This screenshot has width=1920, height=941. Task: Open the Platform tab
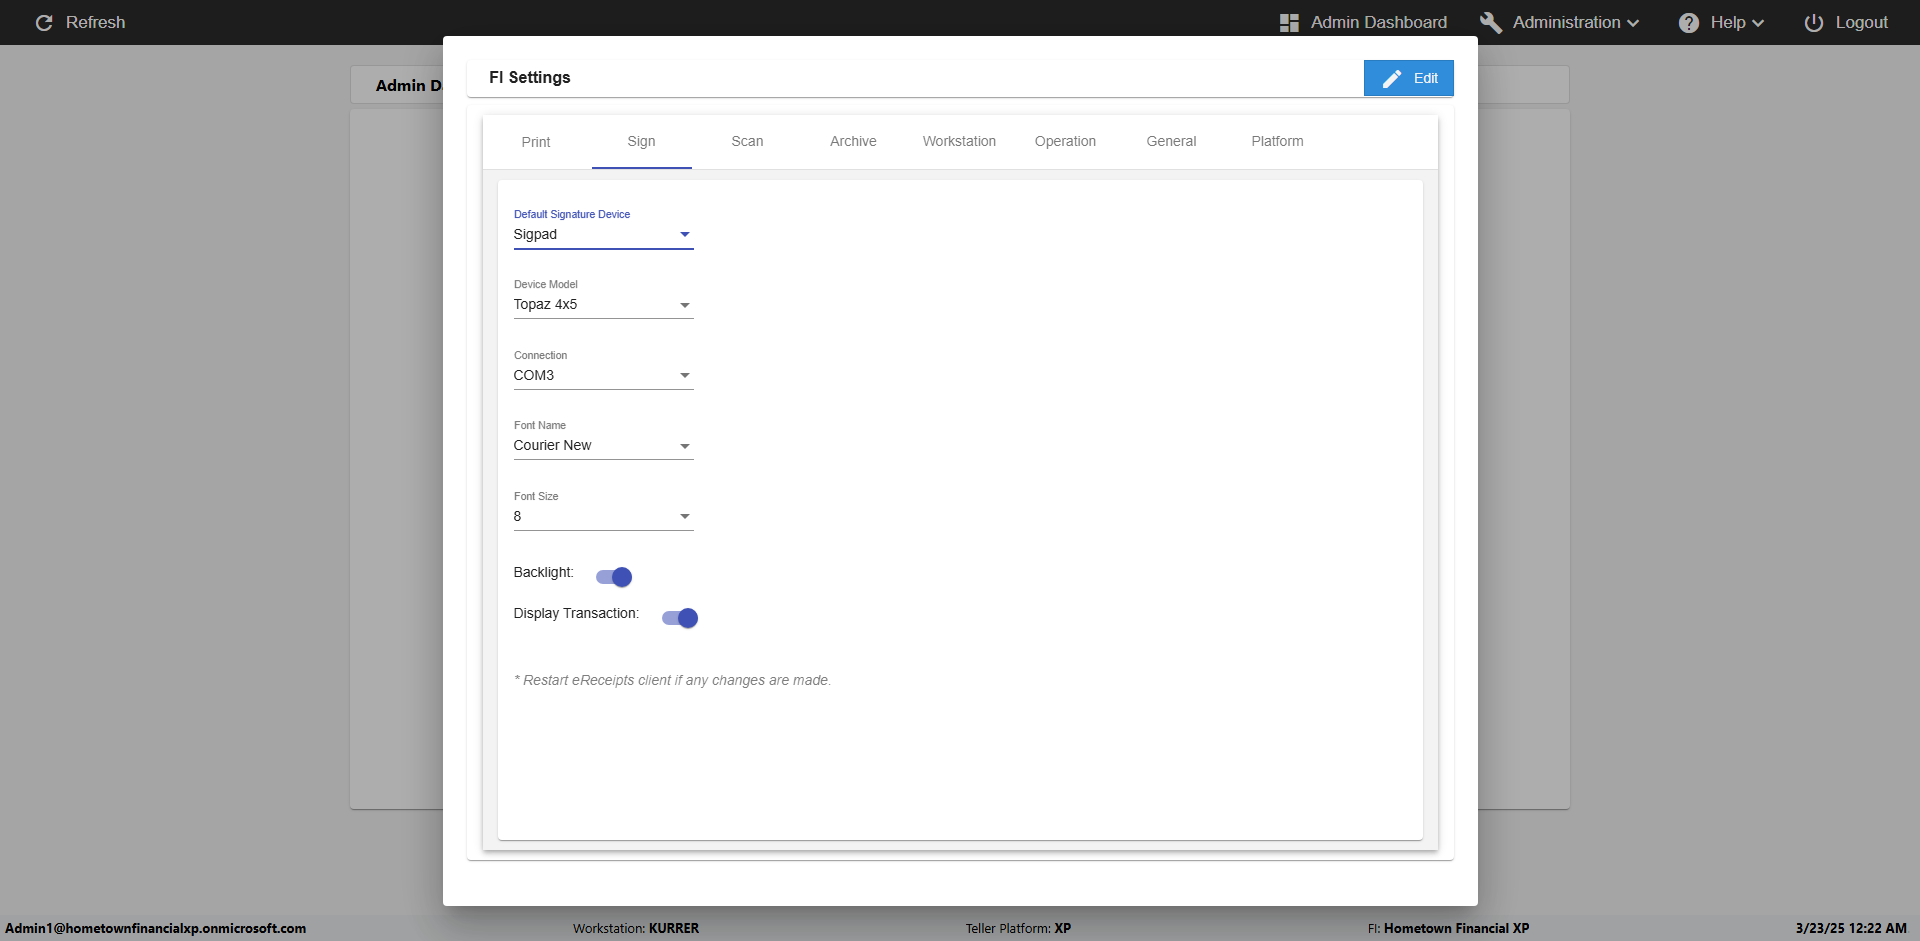coord(1277,141)
